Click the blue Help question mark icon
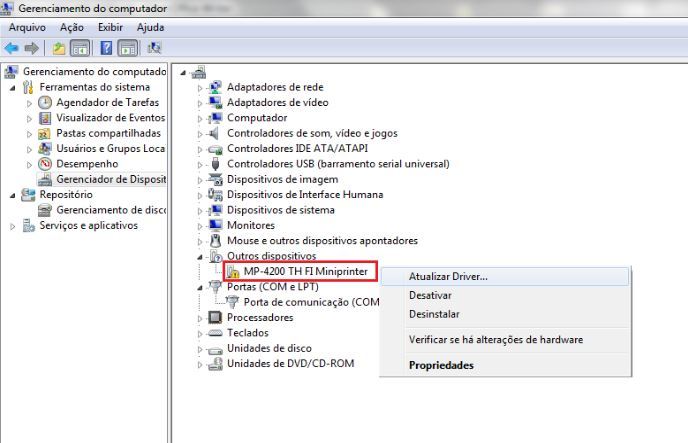 [x=106, y=48]
